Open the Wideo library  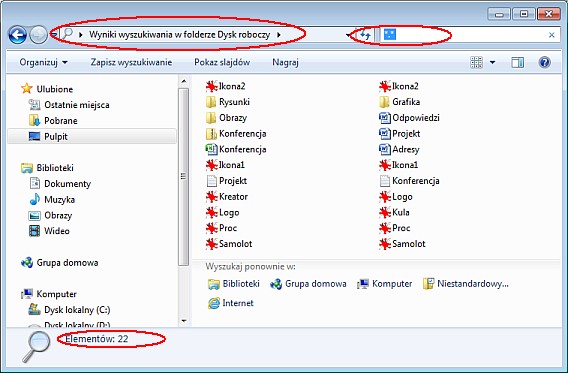[49, 231]
